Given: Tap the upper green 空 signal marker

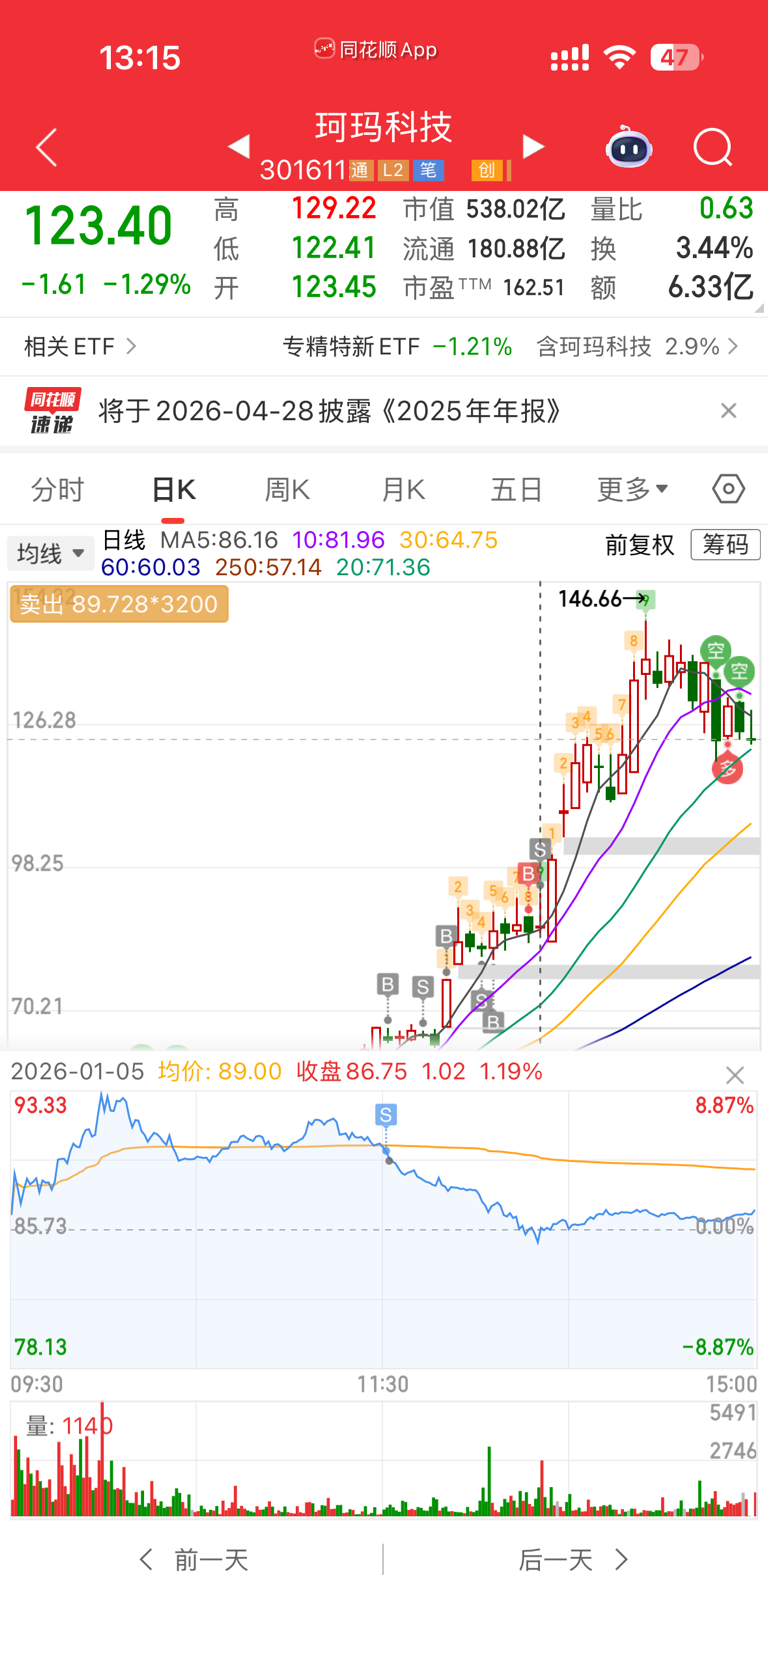Looking at the screenshot, I should click(715, 650).
